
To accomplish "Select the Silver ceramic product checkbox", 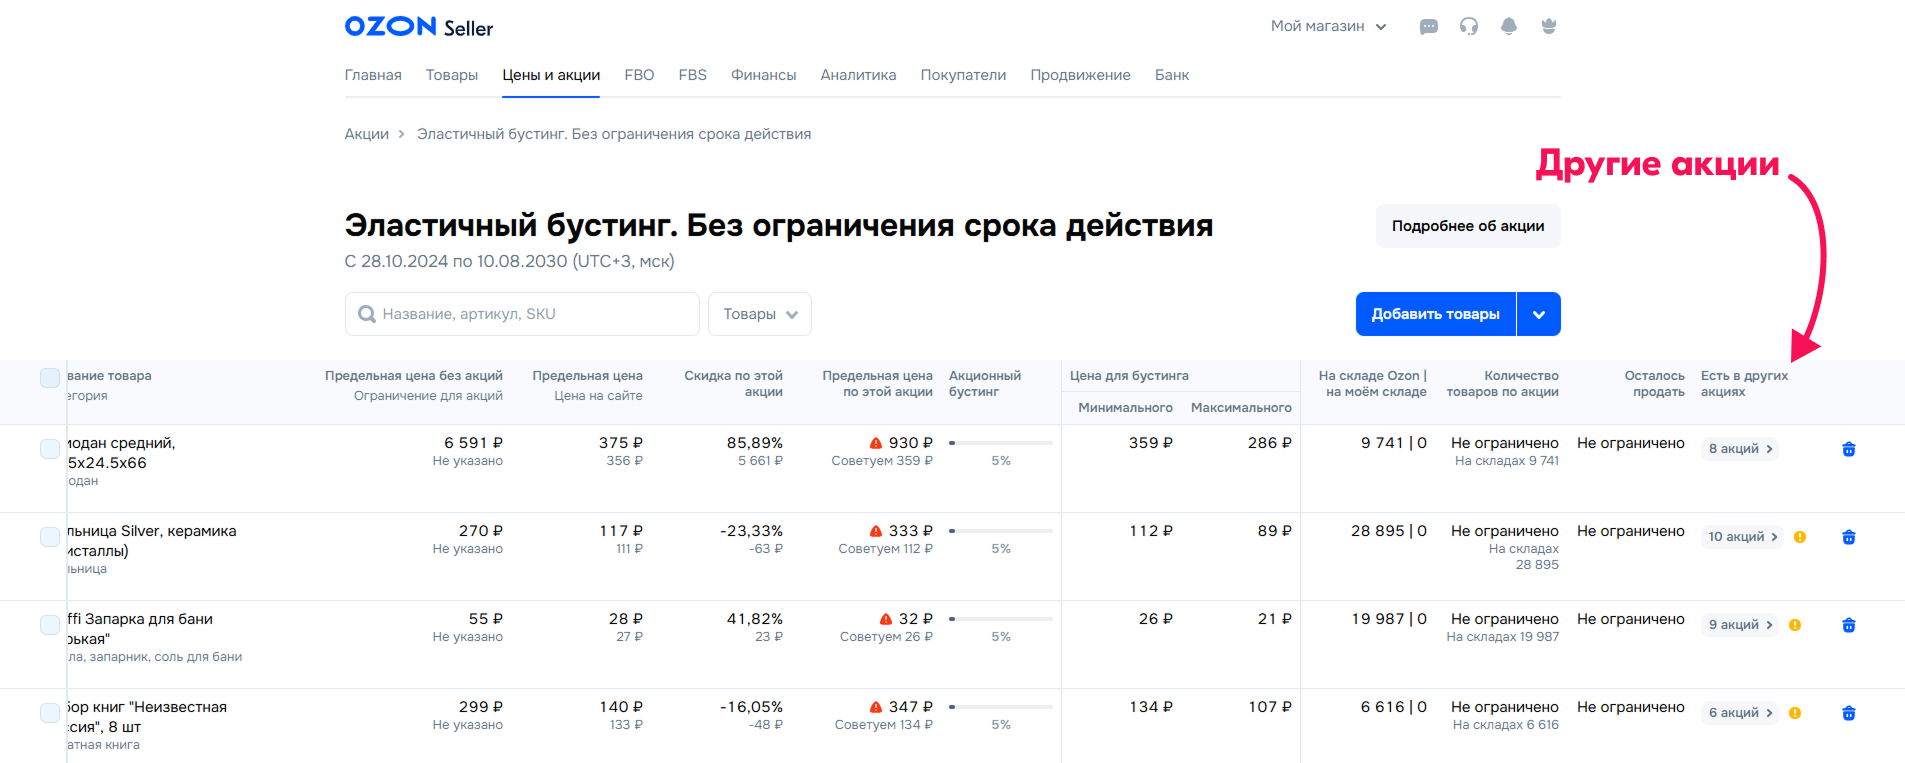I will pyautogui.click(x=50, y=537).
